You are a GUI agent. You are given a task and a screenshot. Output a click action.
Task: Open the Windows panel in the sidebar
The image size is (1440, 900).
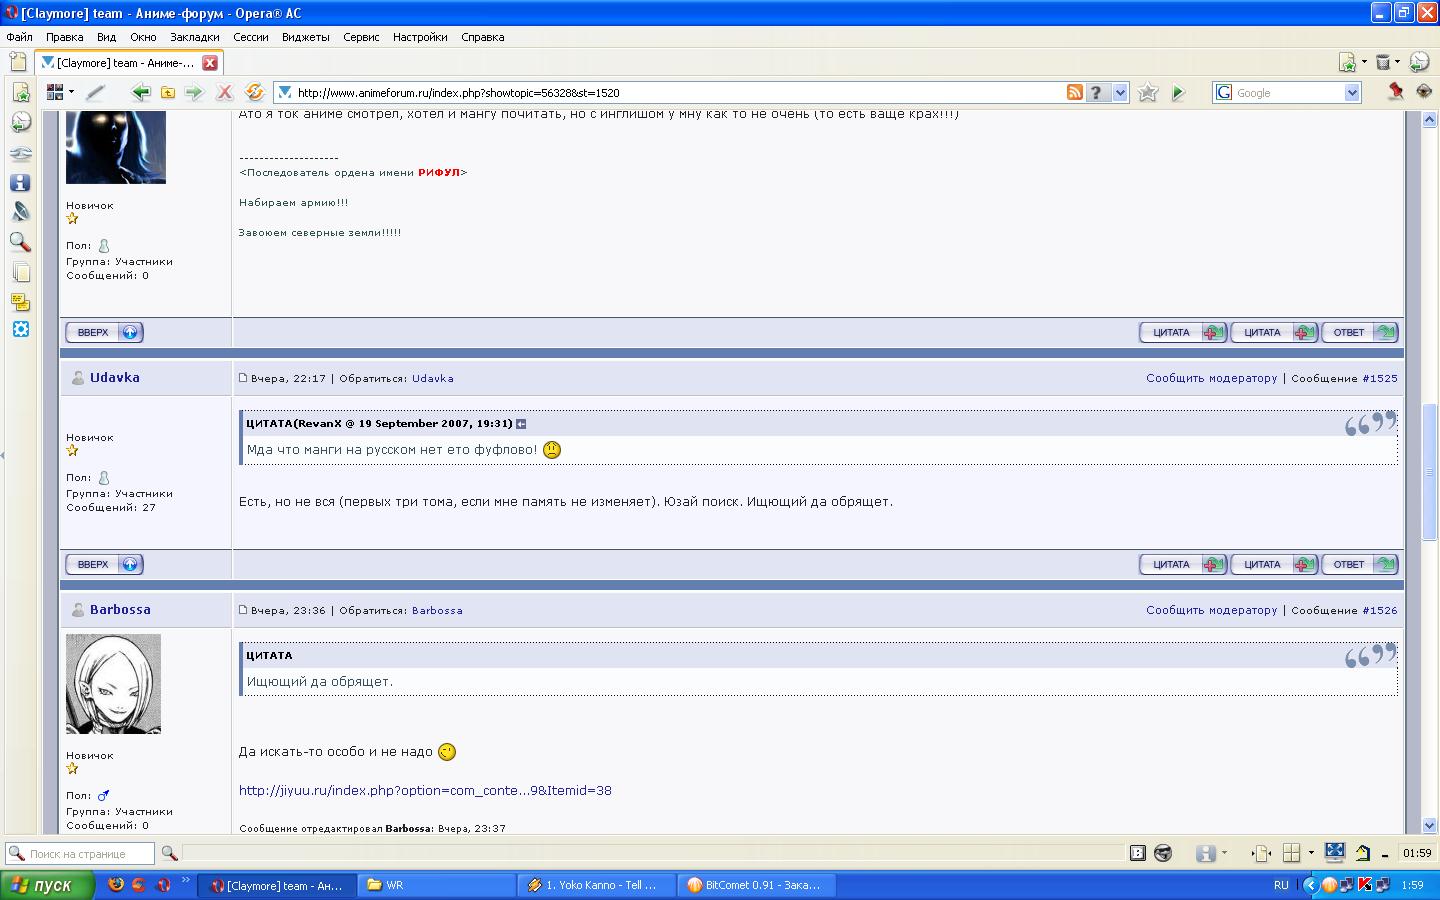pyautogui.click(x=20, y=272)
